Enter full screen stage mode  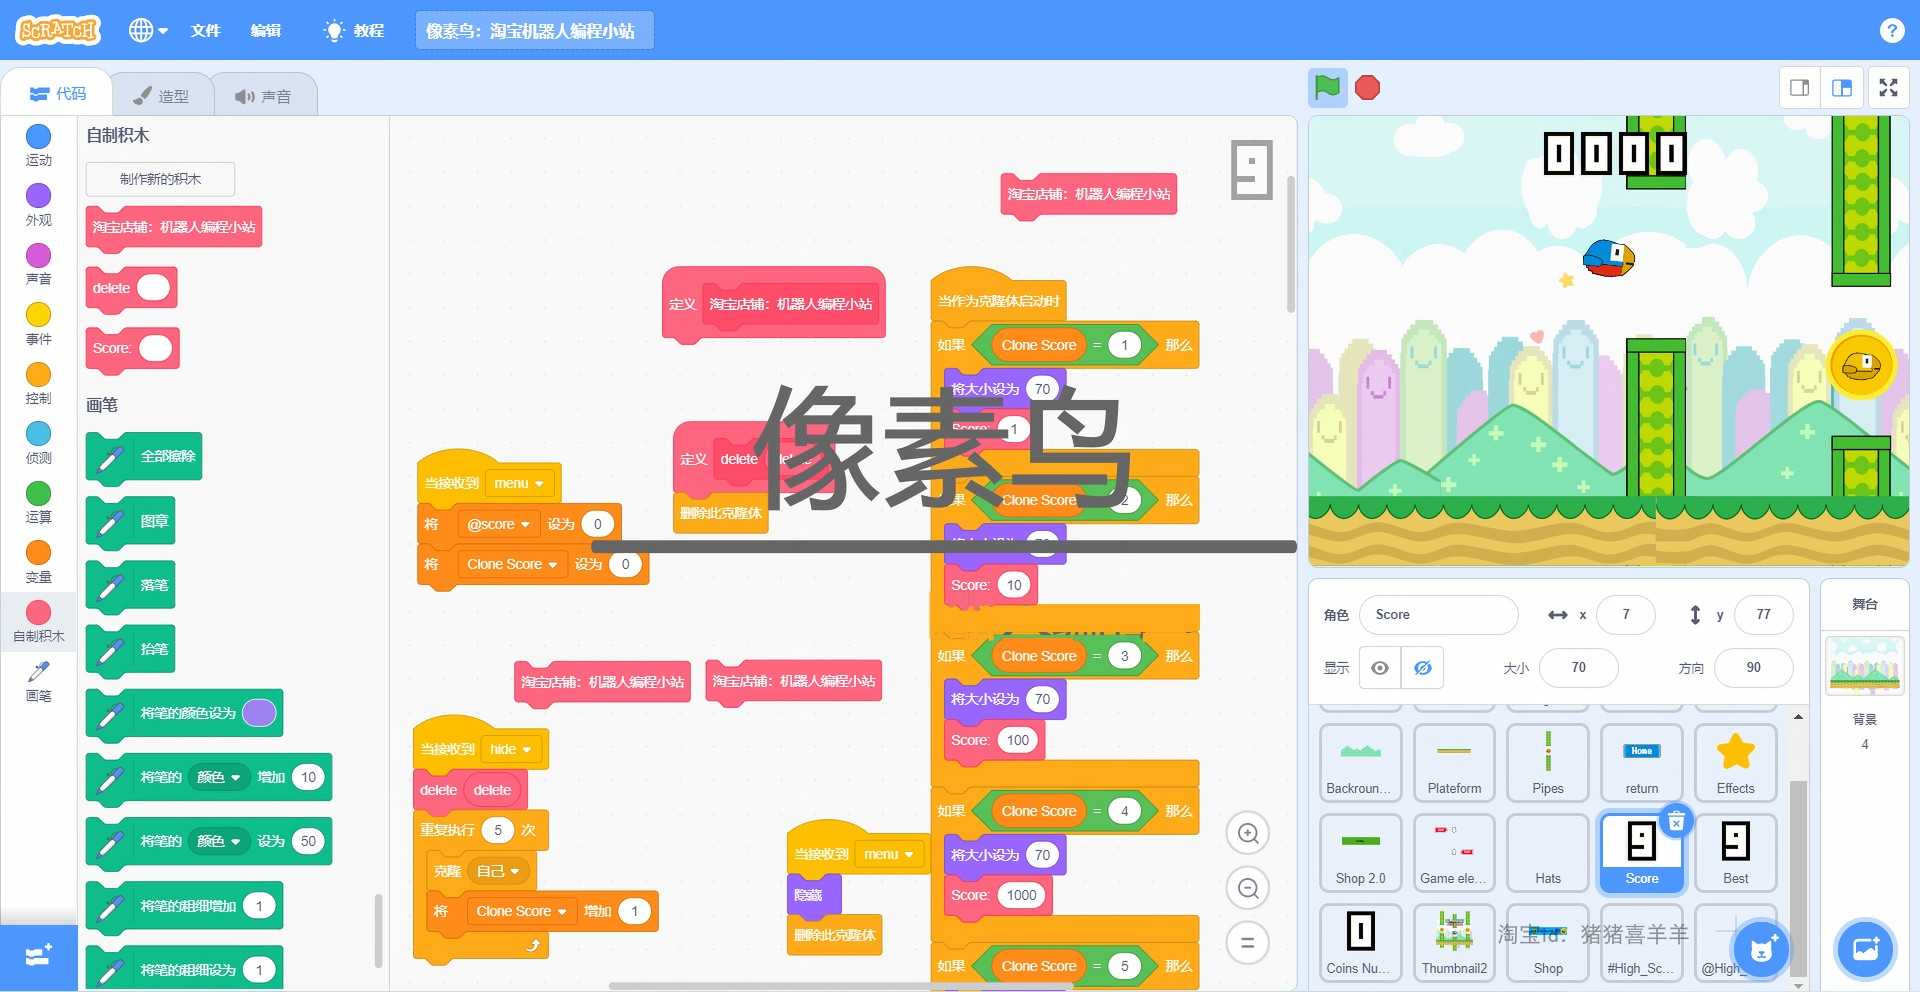(x=1888, y=88)
